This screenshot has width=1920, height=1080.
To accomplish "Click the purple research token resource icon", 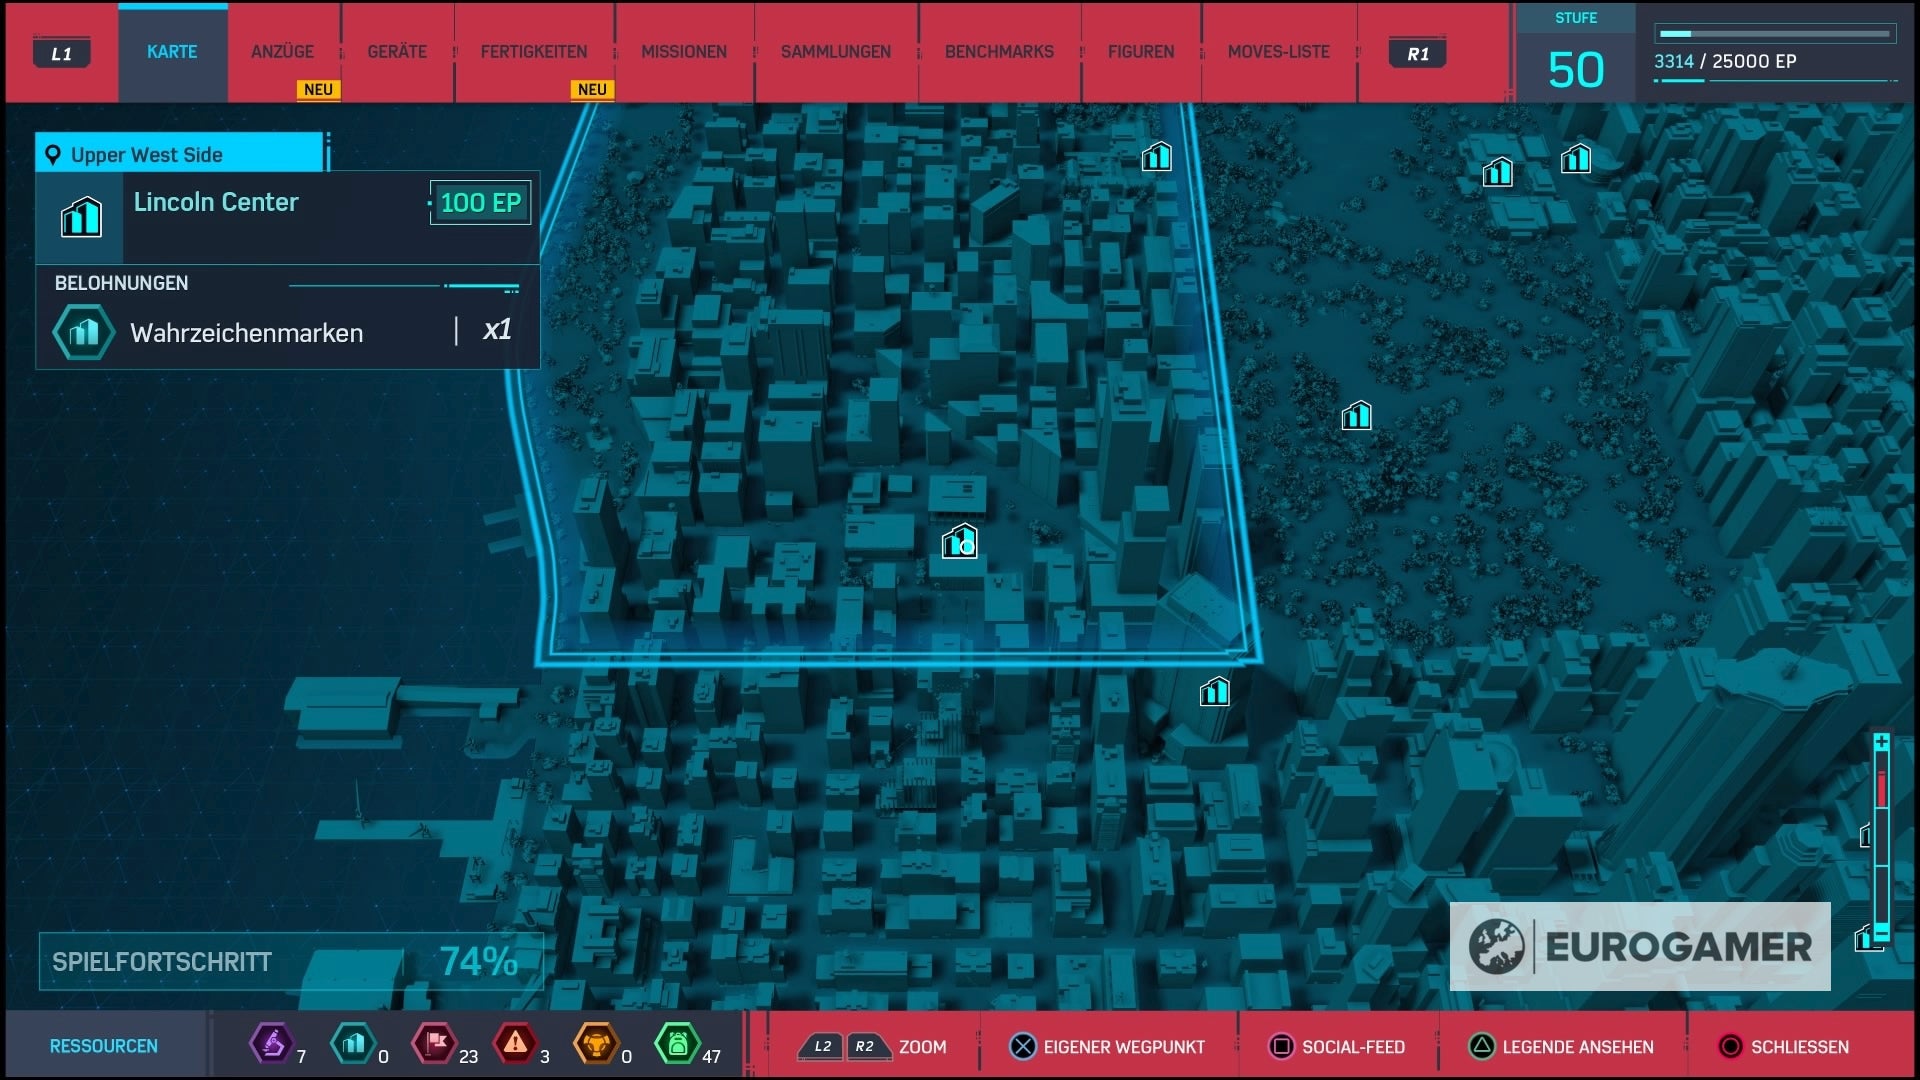I will [x=271, y=1044].
